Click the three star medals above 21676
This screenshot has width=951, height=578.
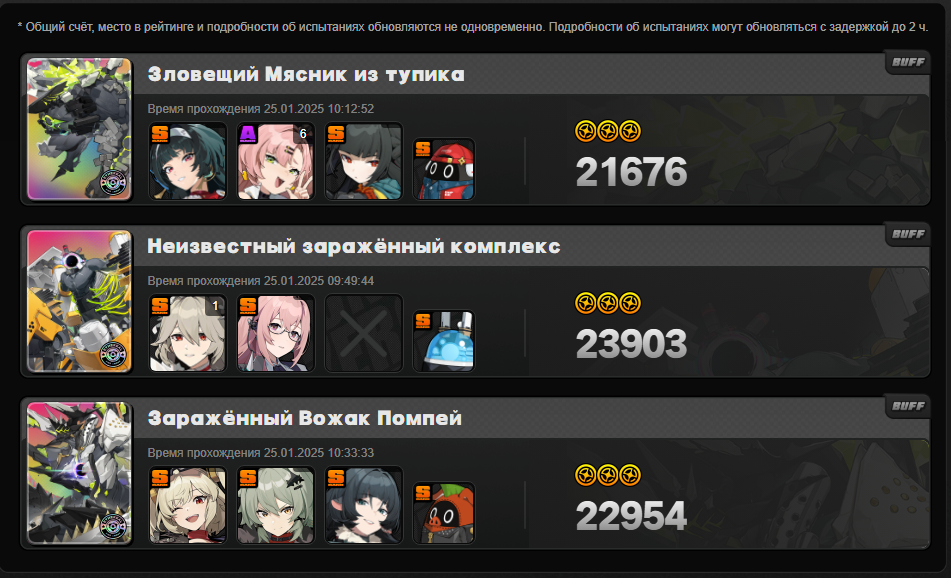(608, 131)
